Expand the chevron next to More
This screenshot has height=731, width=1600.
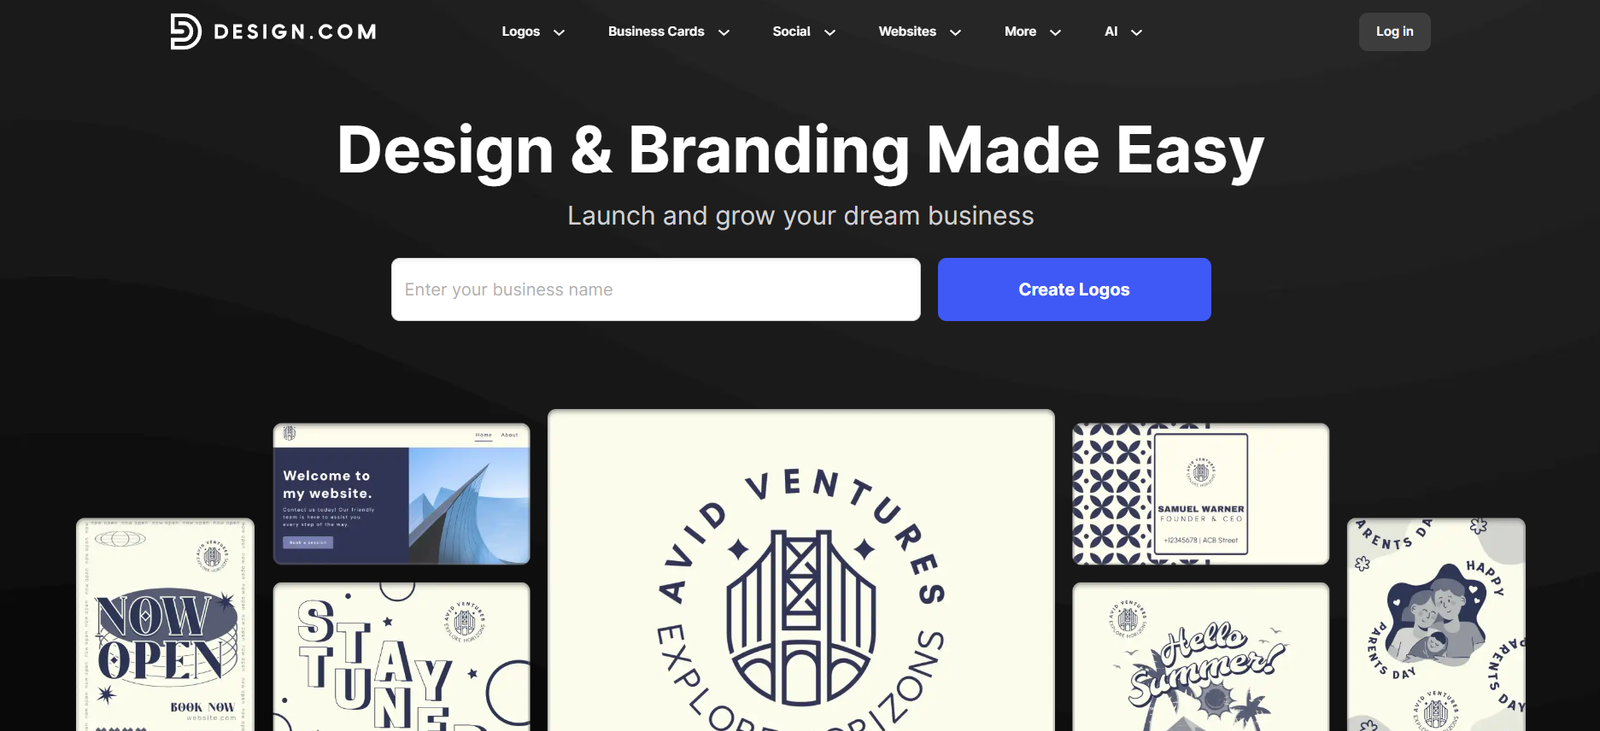pyautogui.click(x=1055, y=32)
